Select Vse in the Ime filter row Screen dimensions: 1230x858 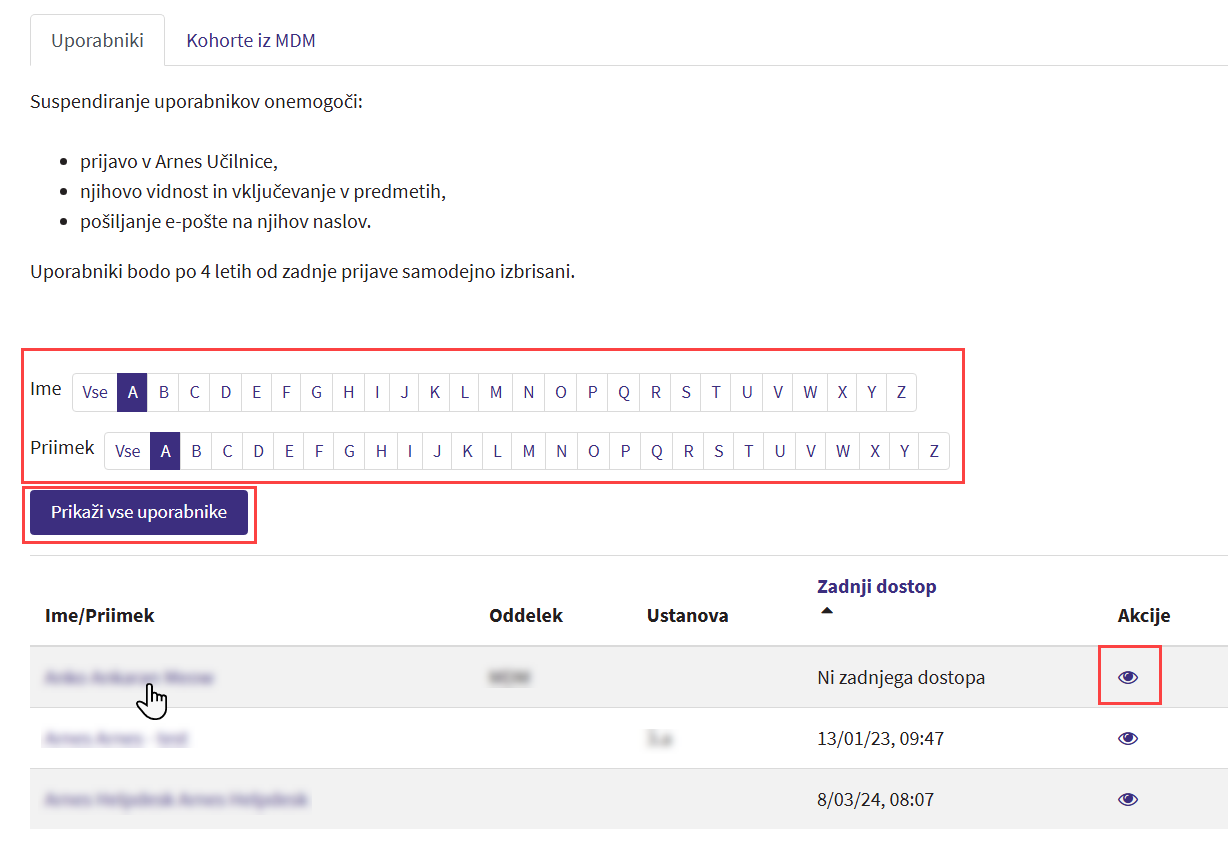point(95,392)
